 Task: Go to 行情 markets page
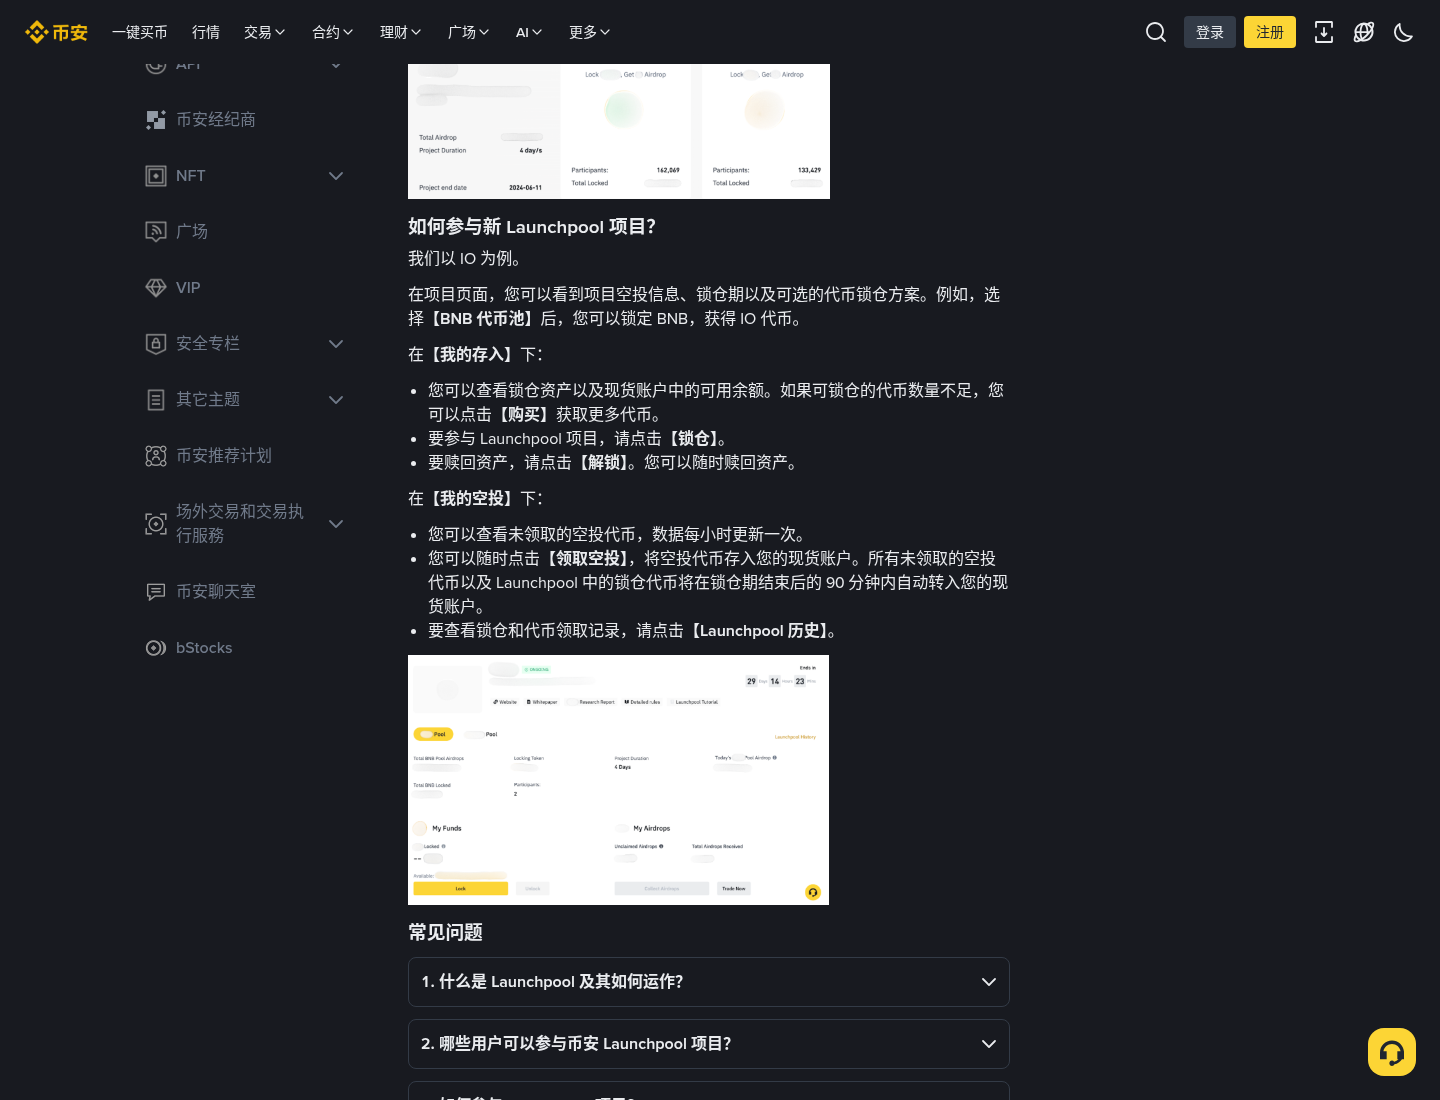[x=206, y=32]
